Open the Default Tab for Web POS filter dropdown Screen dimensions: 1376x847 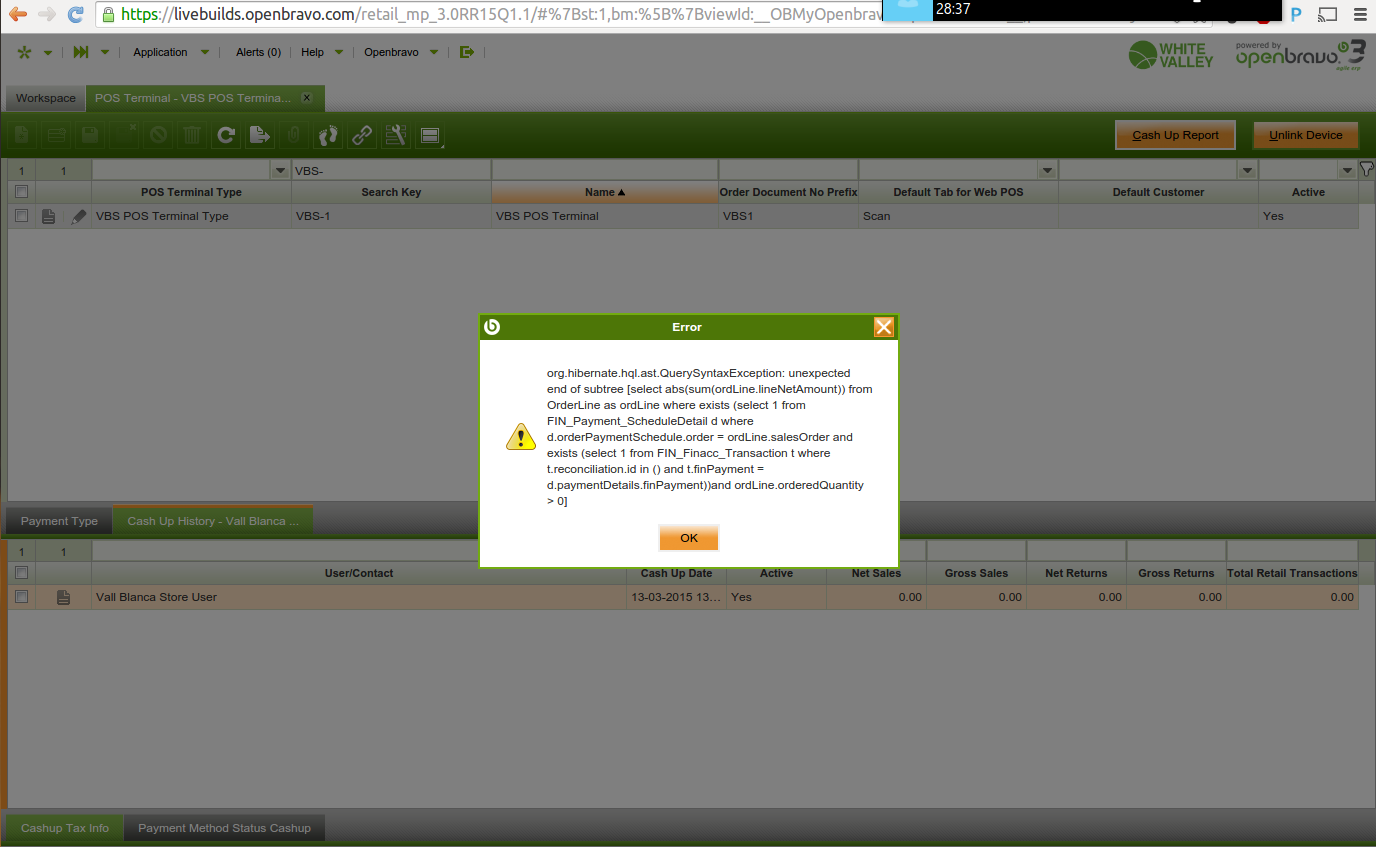tap(1047, 171)
